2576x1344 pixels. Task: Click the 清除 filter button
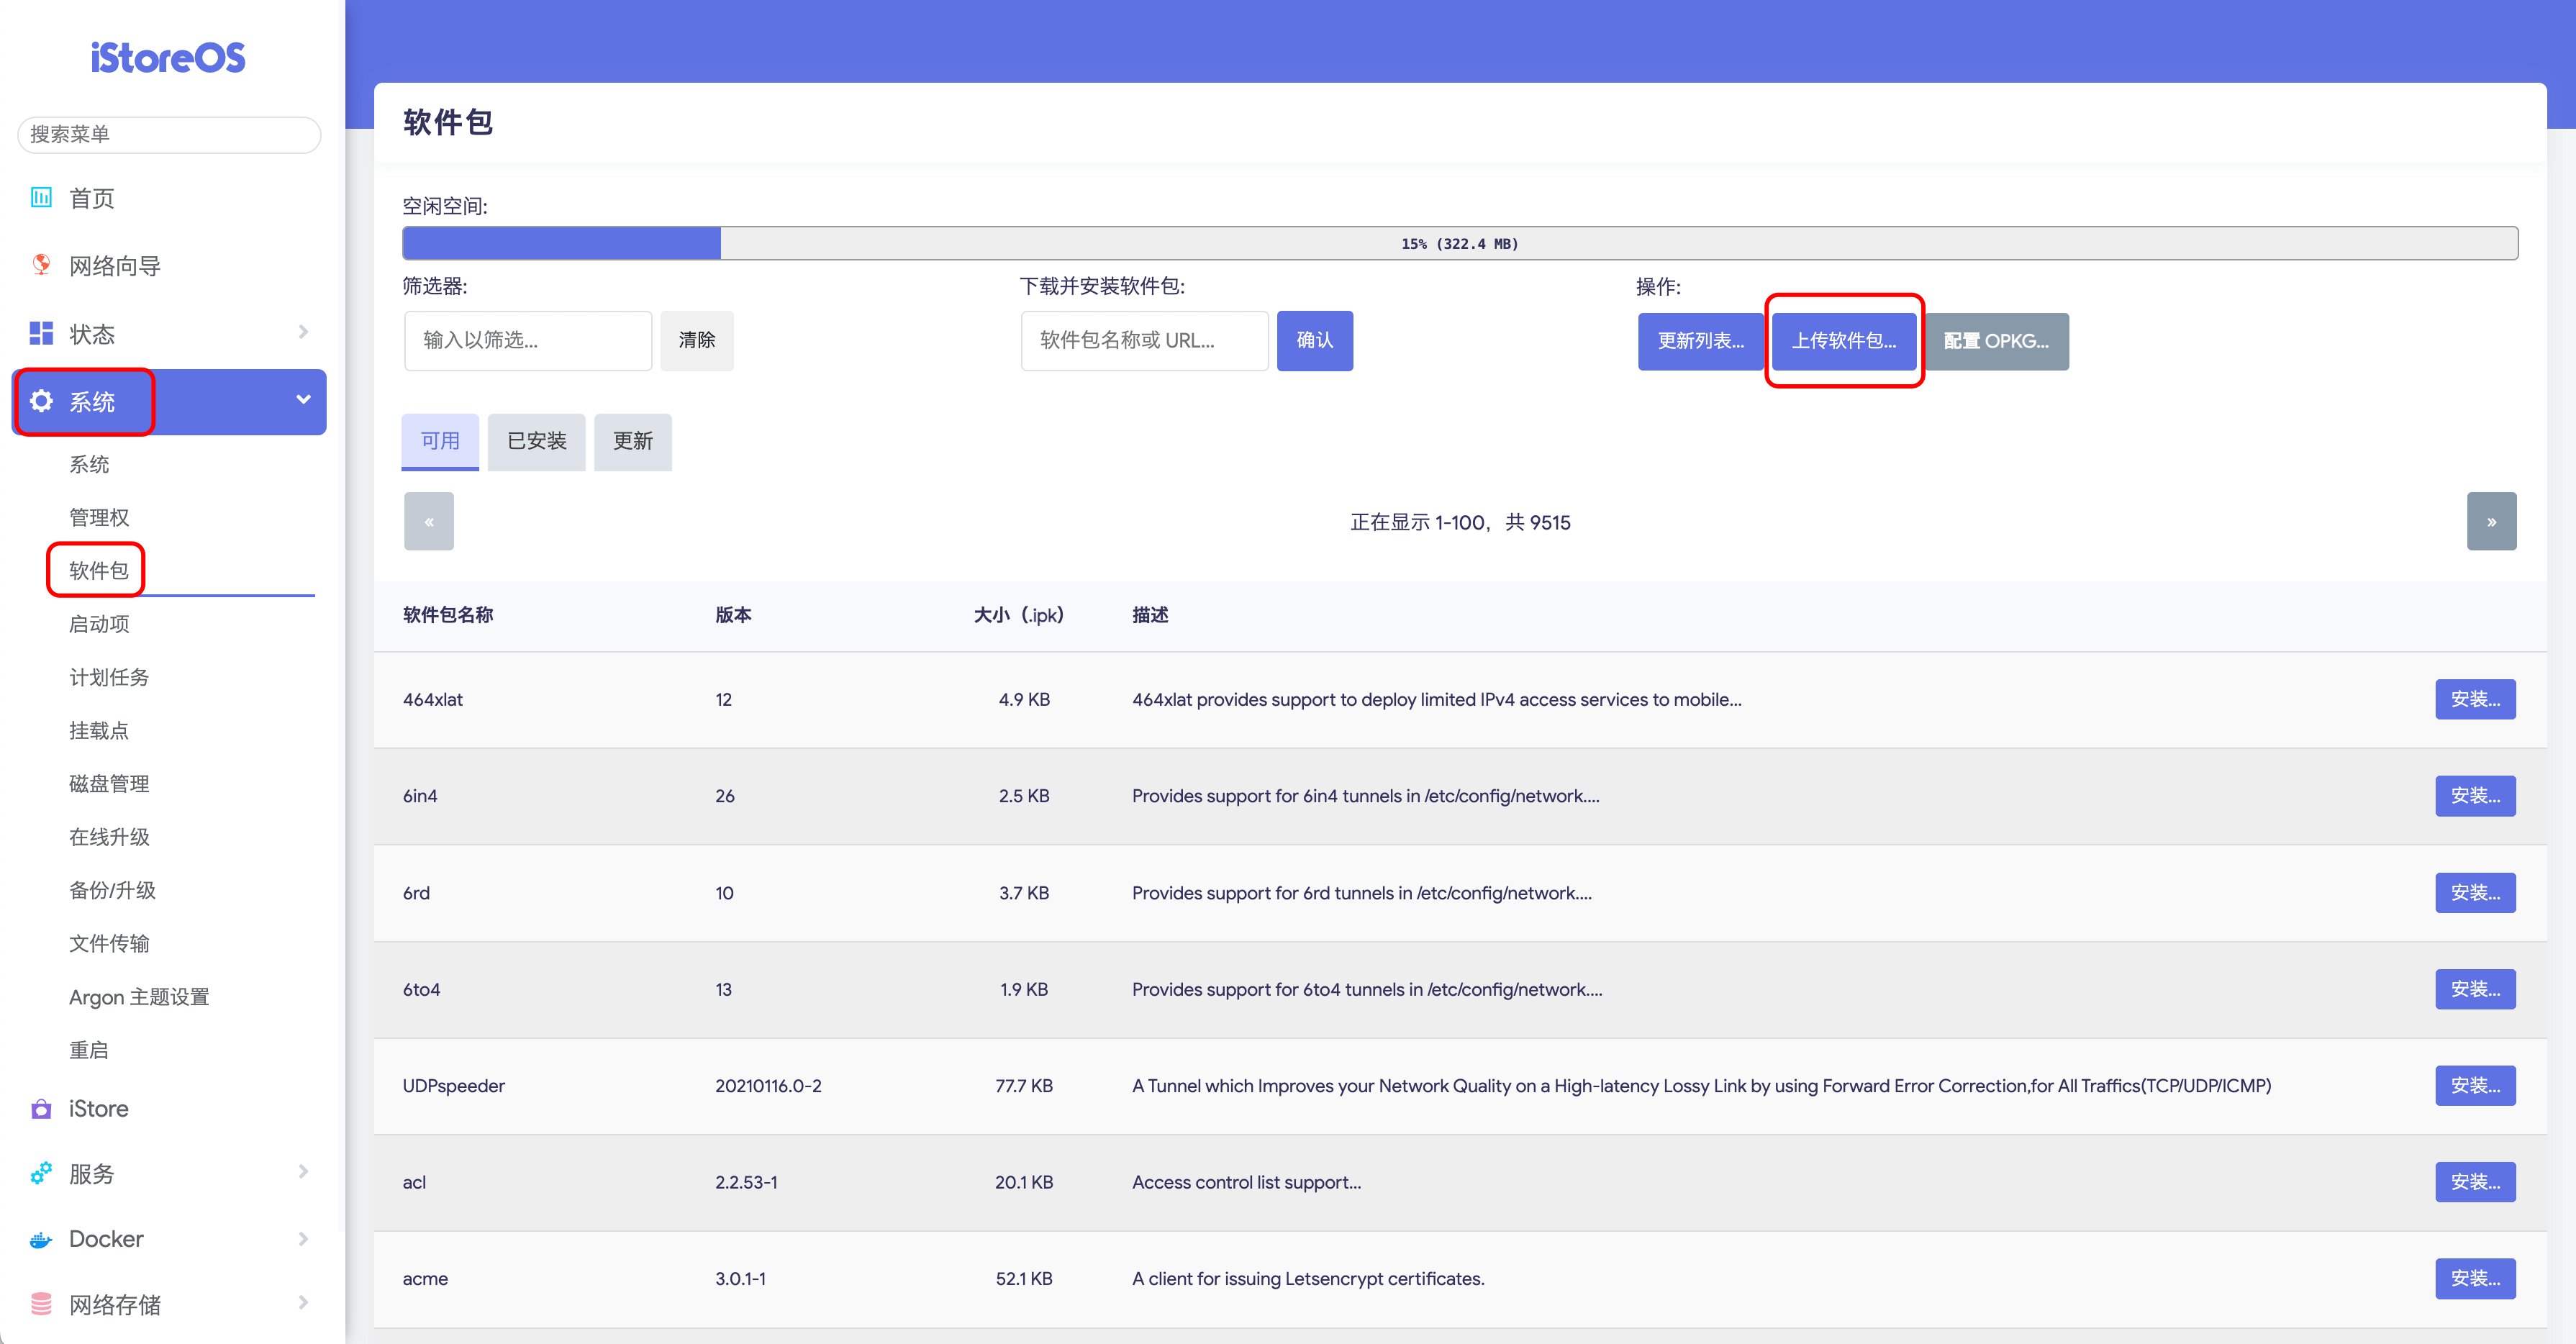[697, 340]
